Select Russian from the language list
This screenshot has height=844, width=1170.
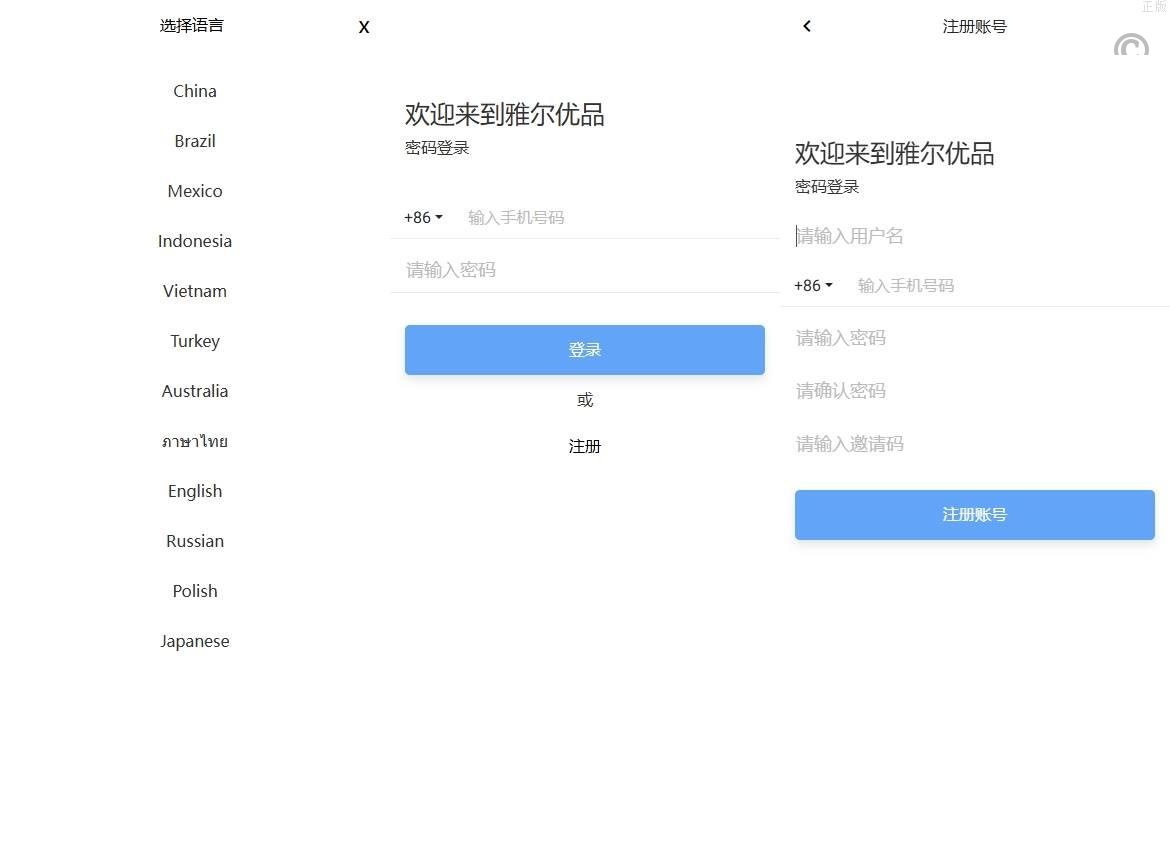tap(194, 541)
